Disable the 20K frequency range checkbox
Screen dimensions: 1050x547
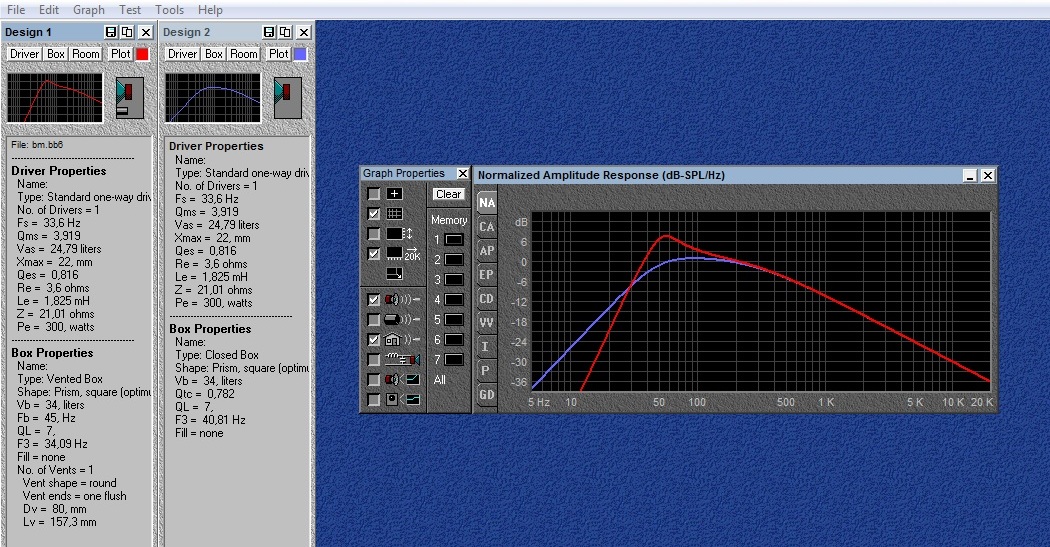[373, 254]
